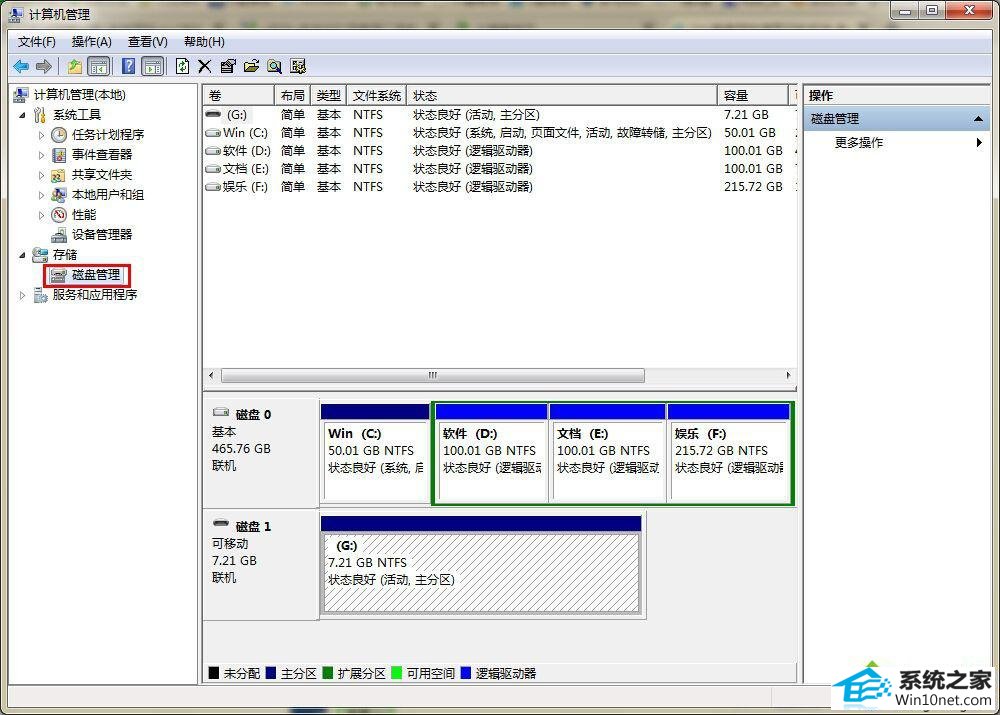The height and width of the screenshot is (715, 1000).
Task: Click the 设备管理器 icon in tree
Action: pyautogui.click(x=59, y=235)
